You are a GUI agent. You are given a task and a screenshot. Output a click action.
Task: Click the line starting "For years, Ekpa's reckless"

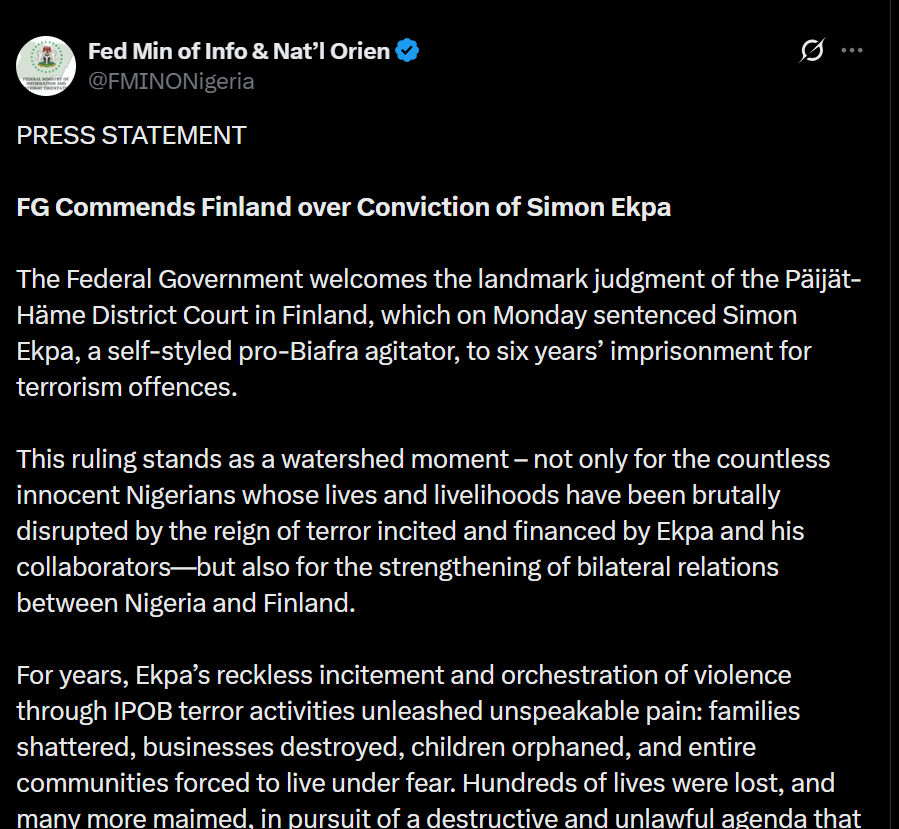pos(403,675)
